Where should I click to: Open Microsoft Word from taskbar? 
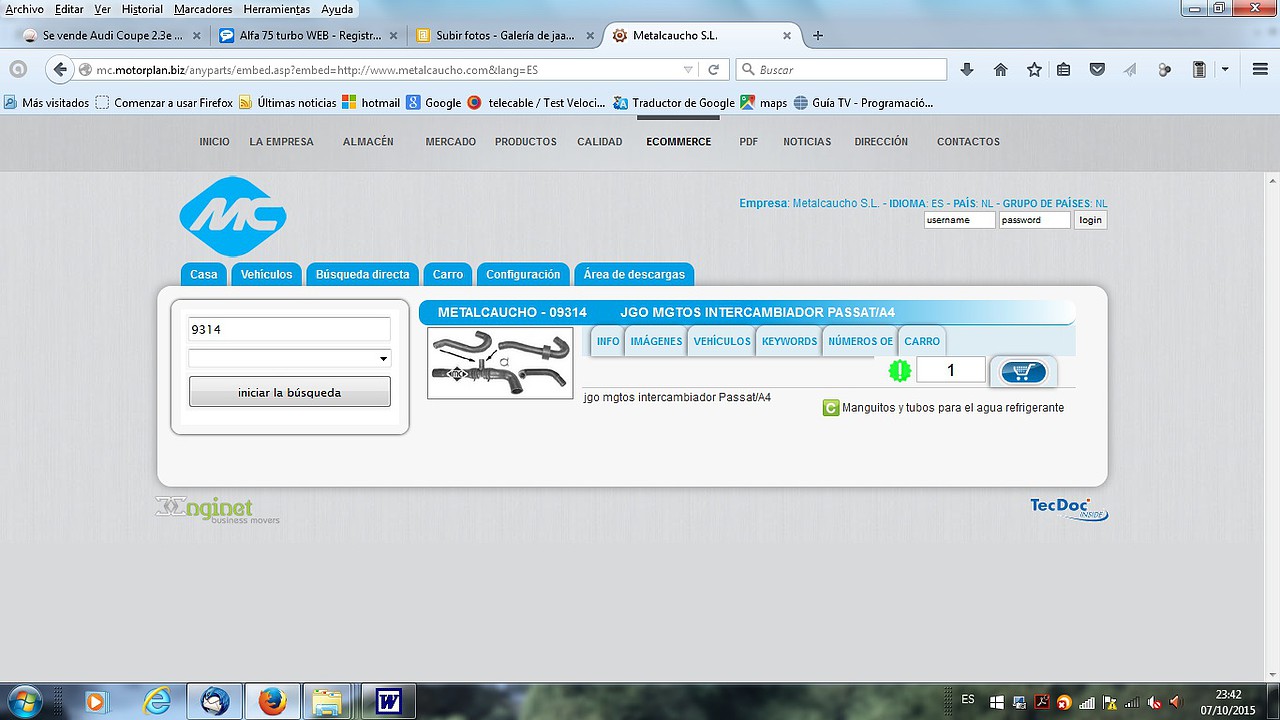pyautogui.click(x=388, y=701)
